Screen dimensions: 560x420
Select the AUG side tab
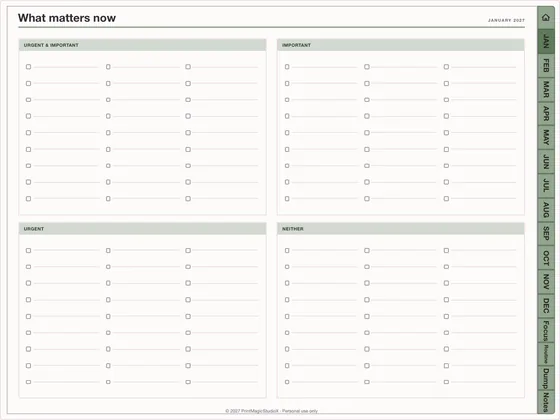click(546, 209)
